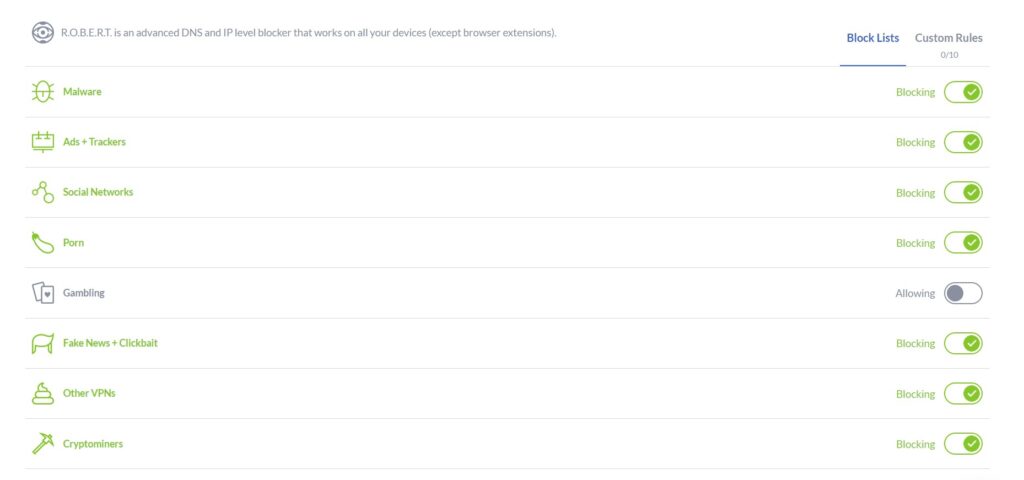The image size is (1024, 480).
Task: Select the Block Lists tab
Action: point(872,38)
